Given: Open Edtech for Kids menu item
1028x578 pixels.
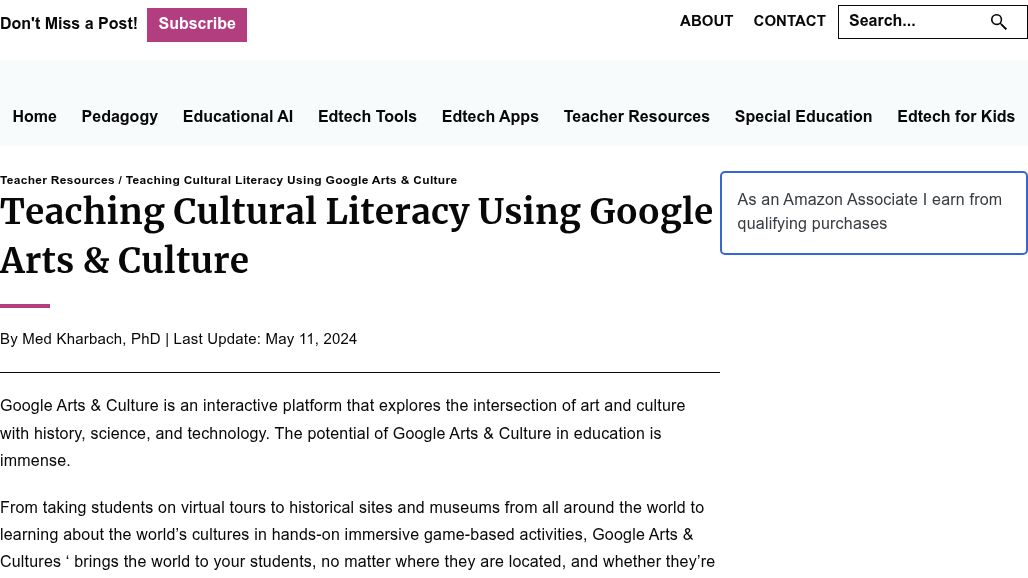Looking at the screenshot, I should (955, 116).
